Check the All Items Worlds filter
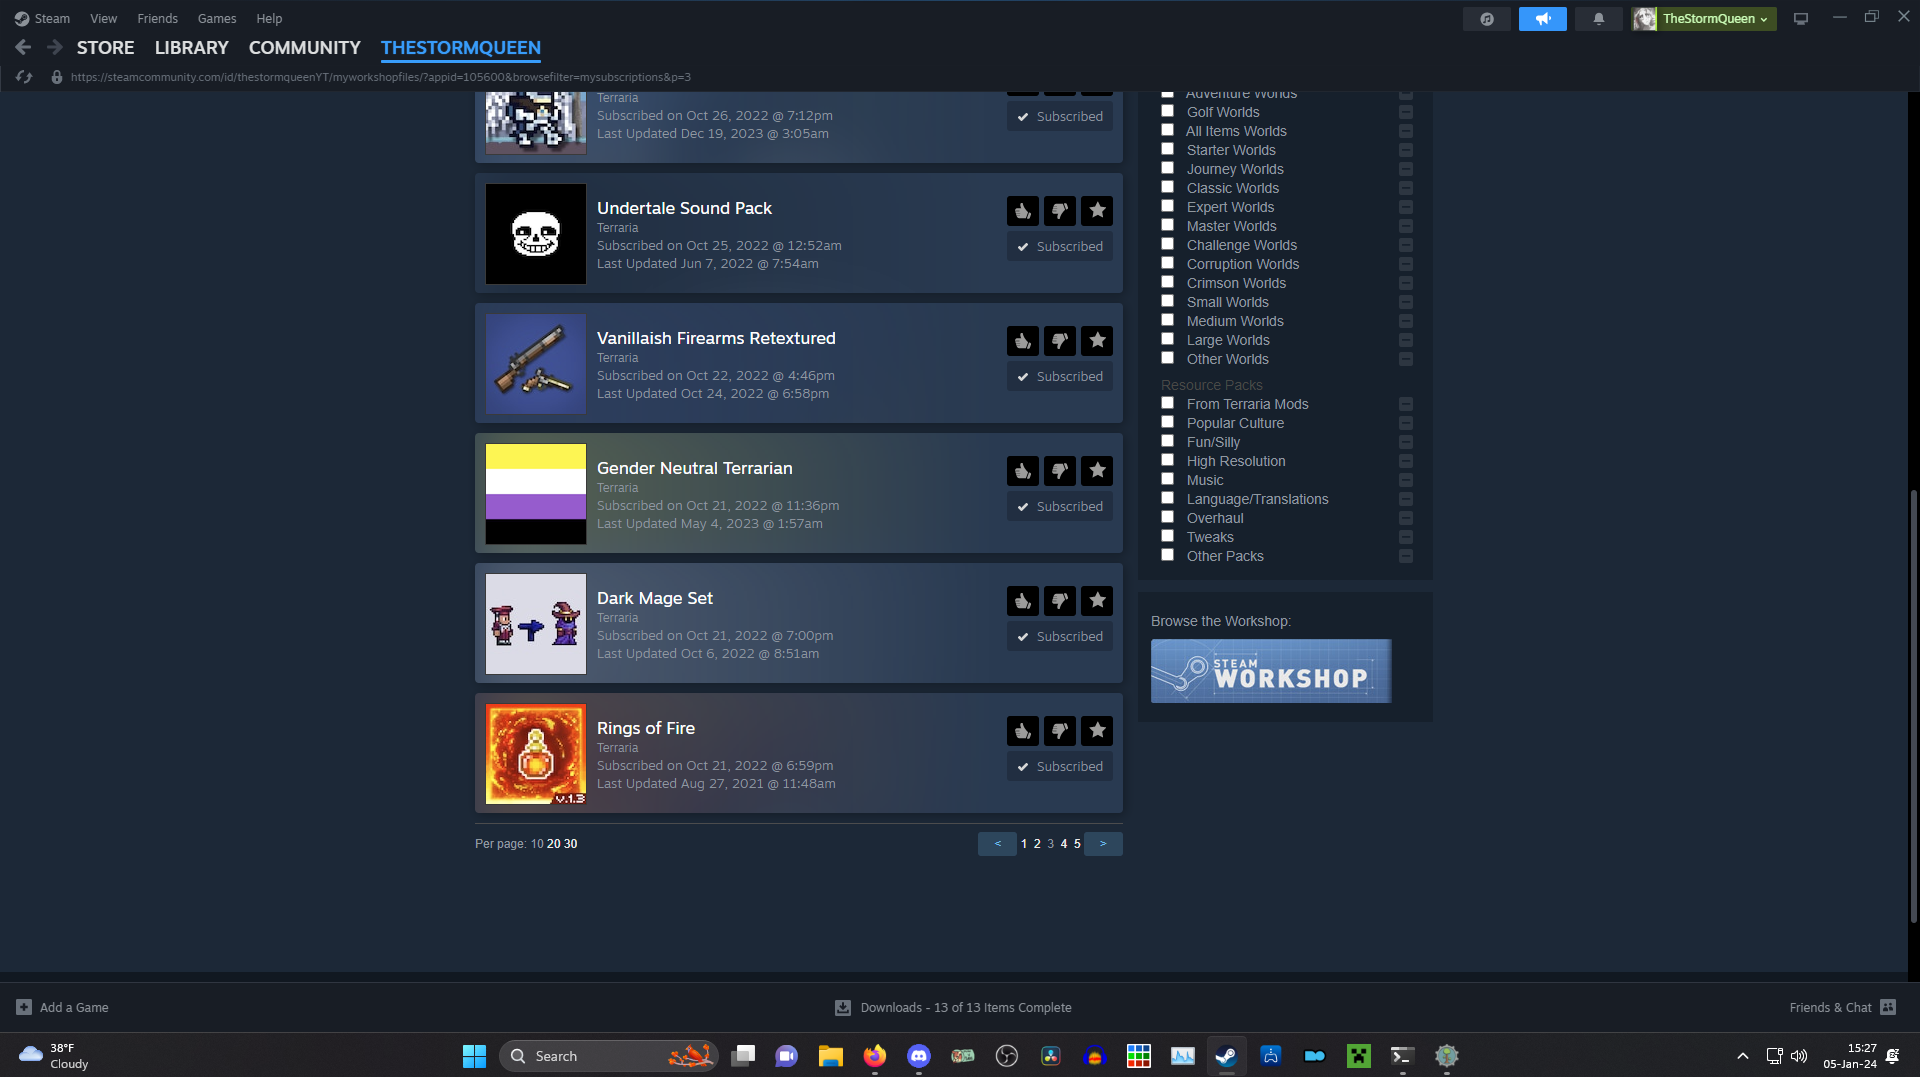Screen dimensions: 1920x1077 click(1167, 130)
